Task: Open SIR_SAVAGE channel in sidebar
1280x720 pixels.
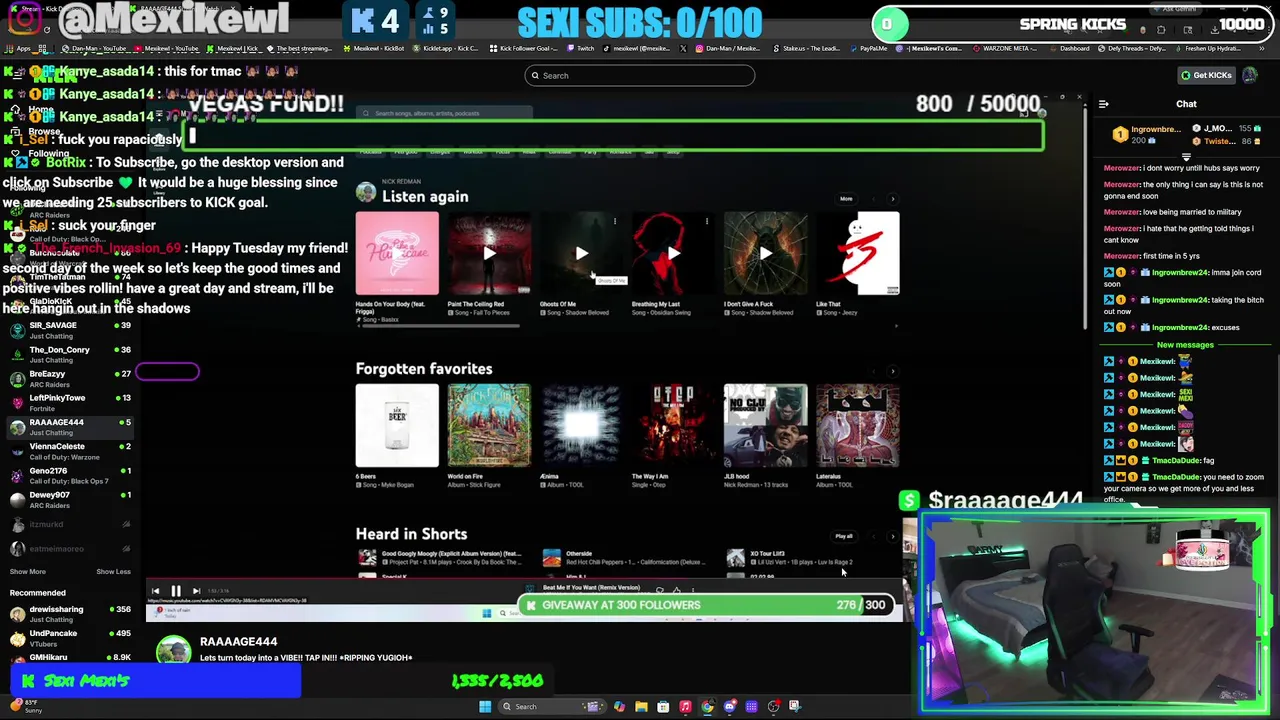Action: (x=70, y=330)
